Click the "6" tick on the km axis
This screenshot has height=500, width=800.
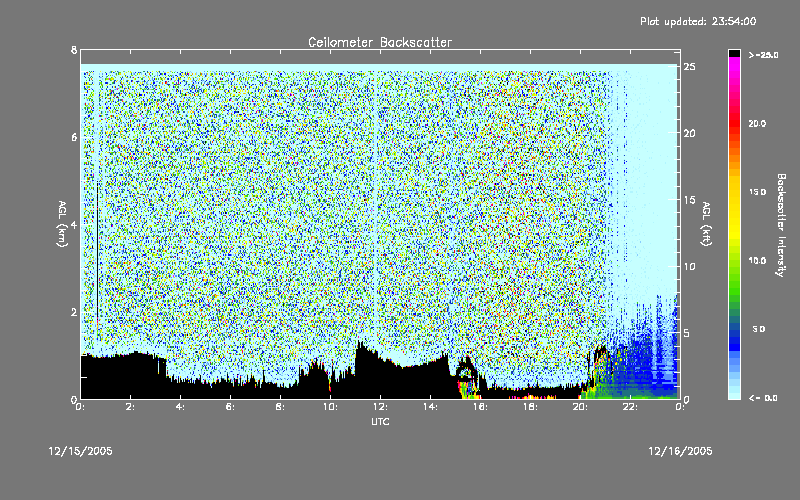(x=74, y=137)
